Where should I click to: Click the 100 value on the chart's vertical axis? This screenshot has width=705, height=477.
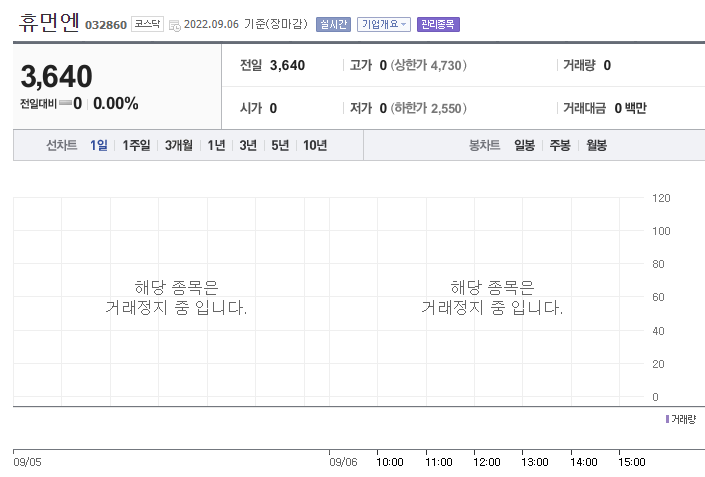click(x=661, y=231)
